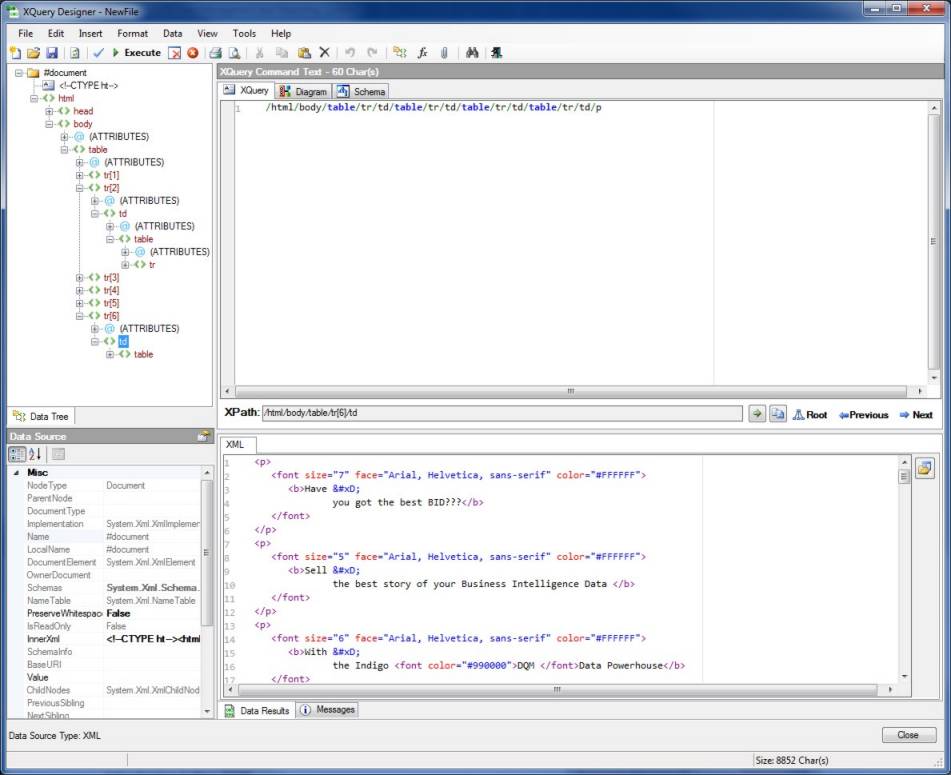The image size is (951, 775).
Task: Click the binoculars Find icon
Action: point(472,53)
